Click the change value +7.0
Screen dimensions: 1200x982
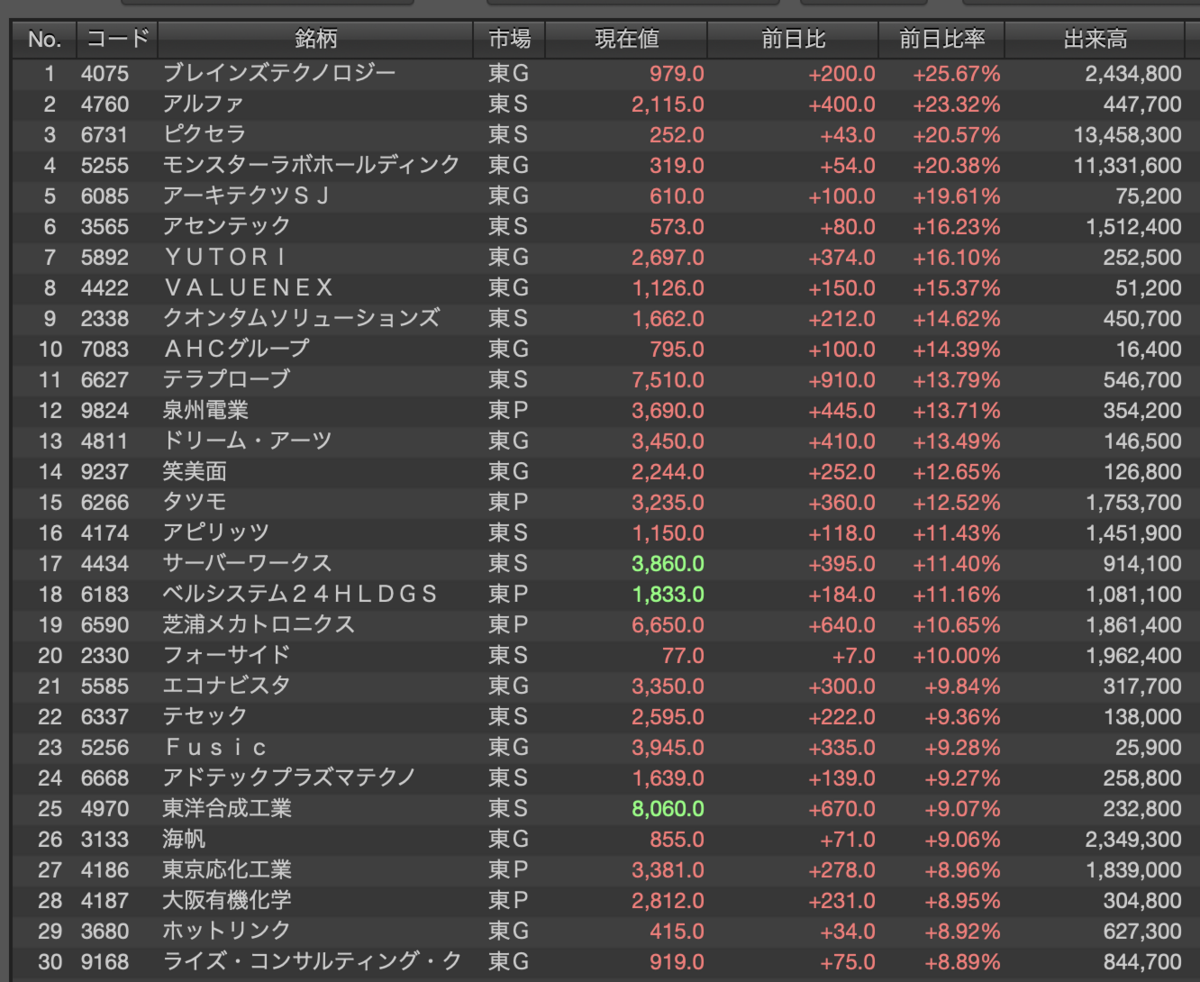point(854,655)
